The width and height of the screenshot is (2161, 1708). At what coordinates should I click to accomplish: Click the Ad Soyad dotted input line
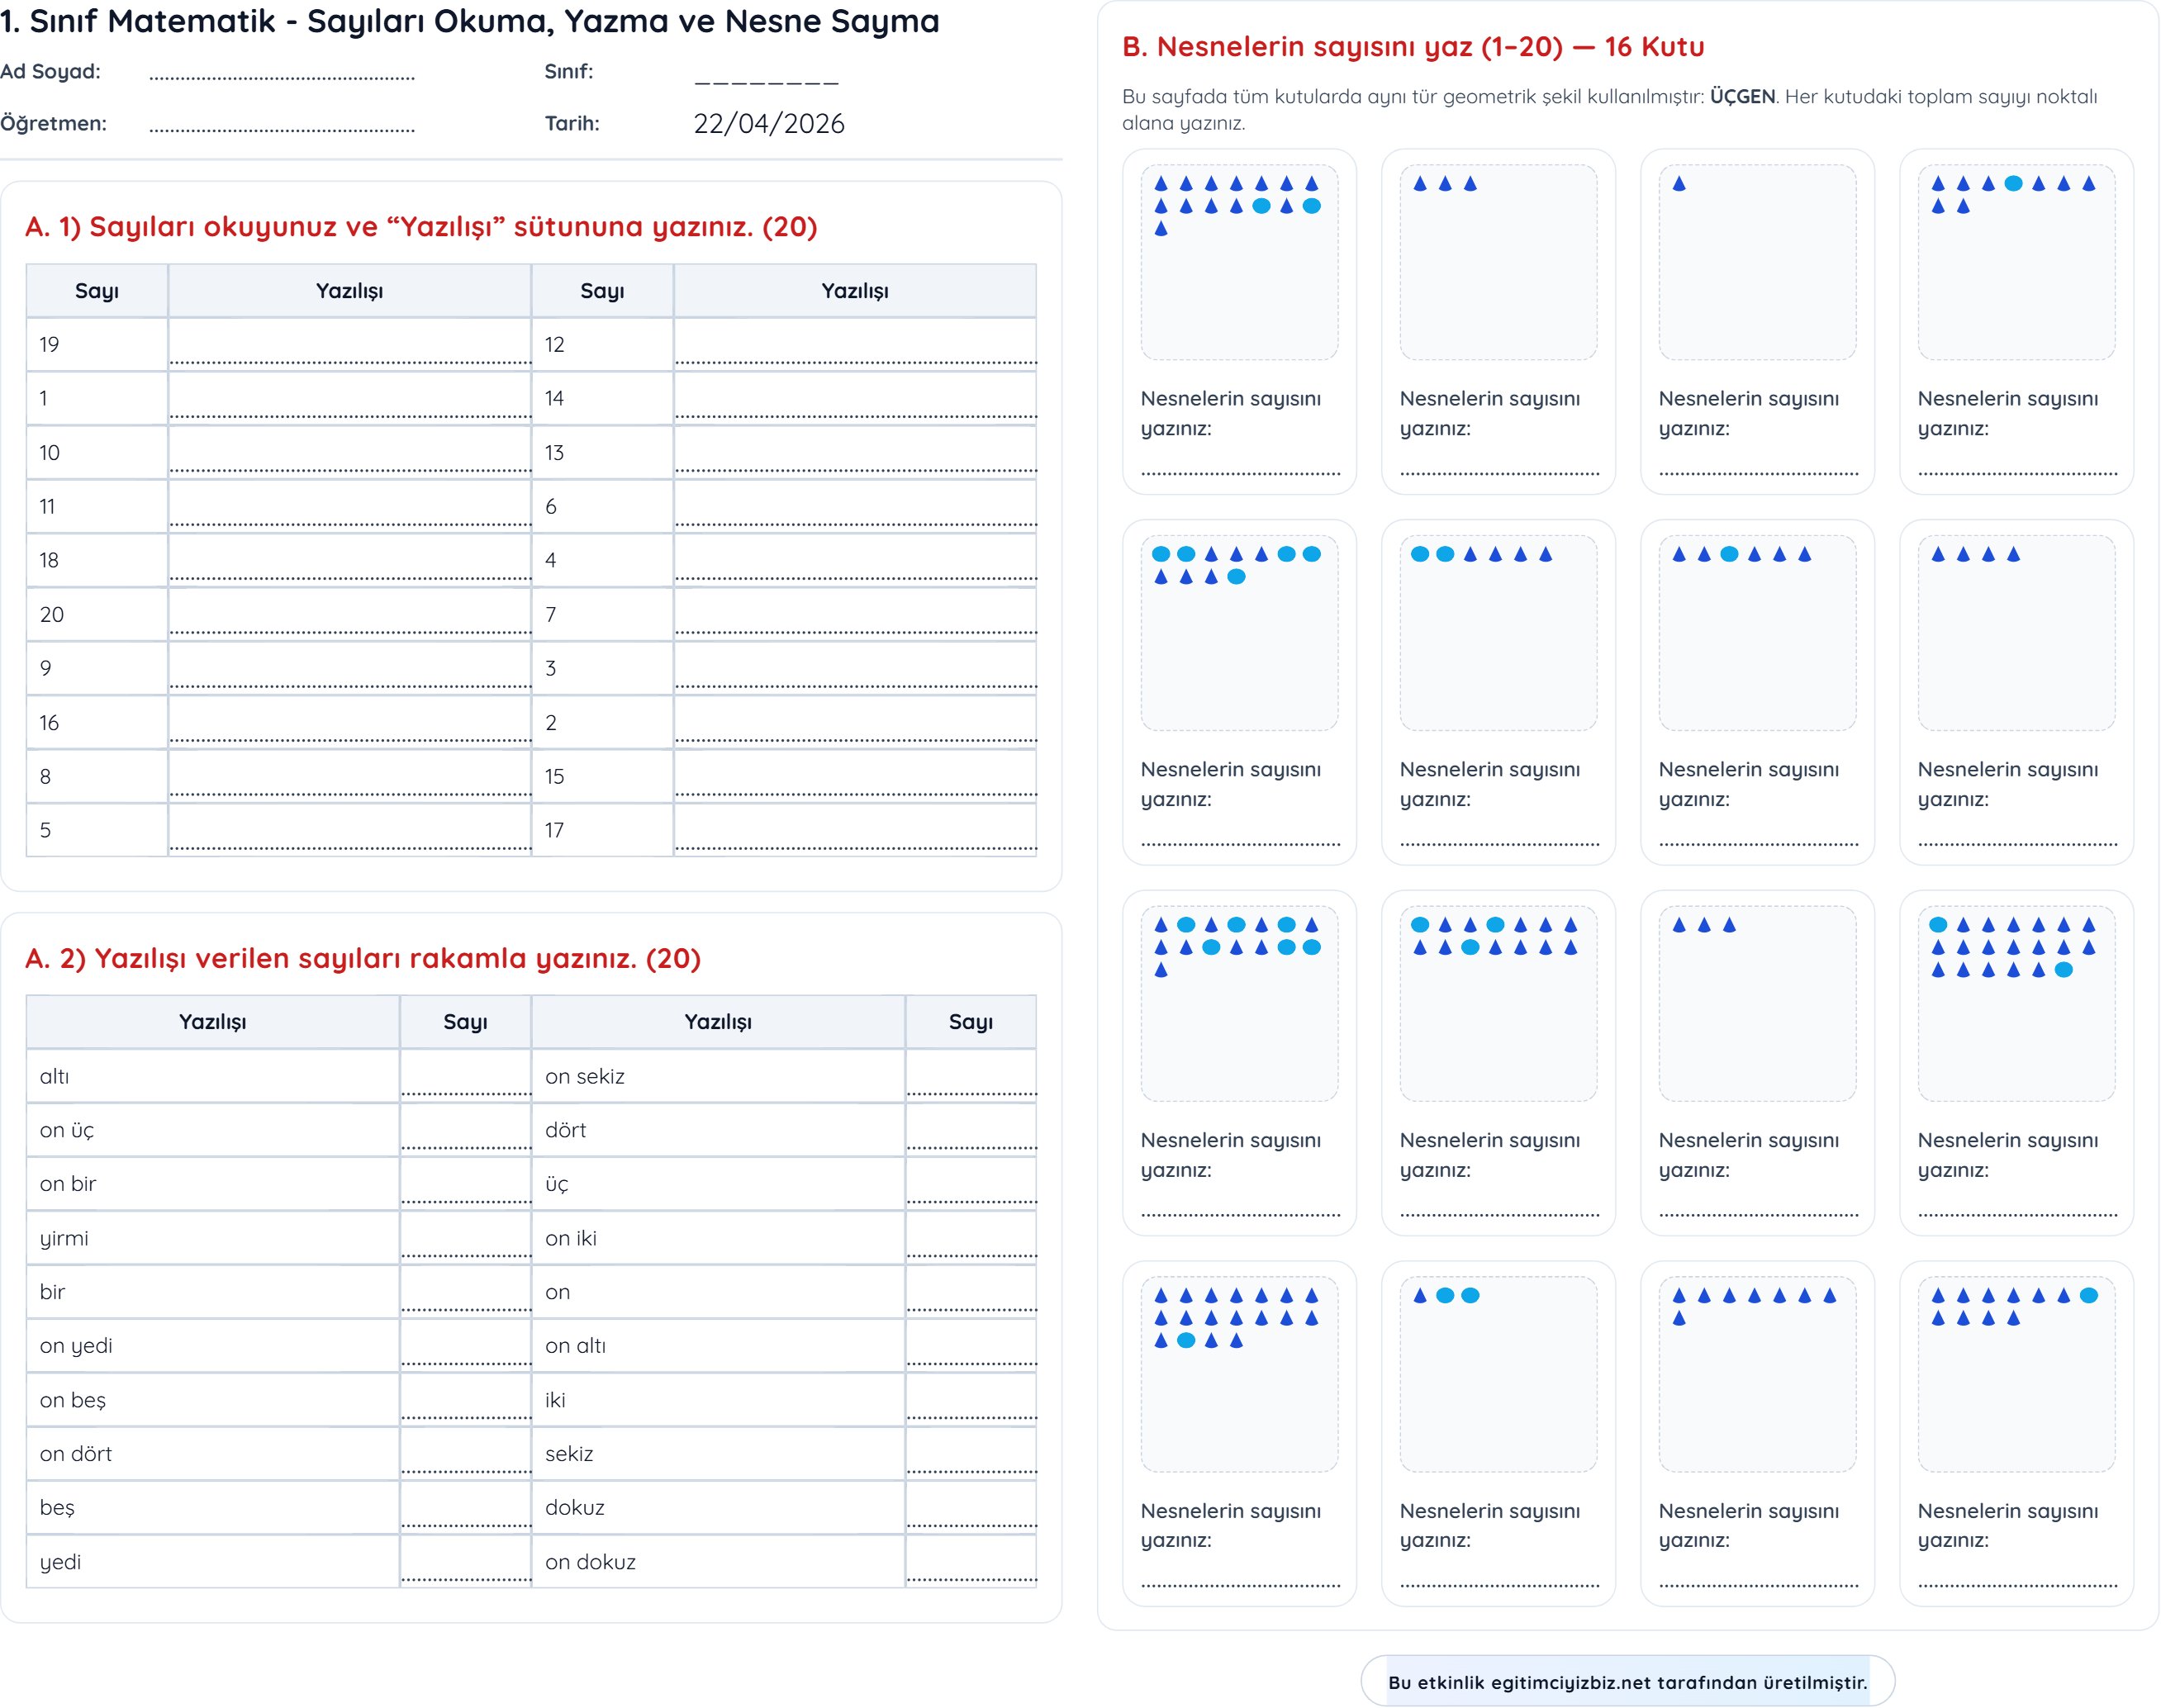coord(281,76)
